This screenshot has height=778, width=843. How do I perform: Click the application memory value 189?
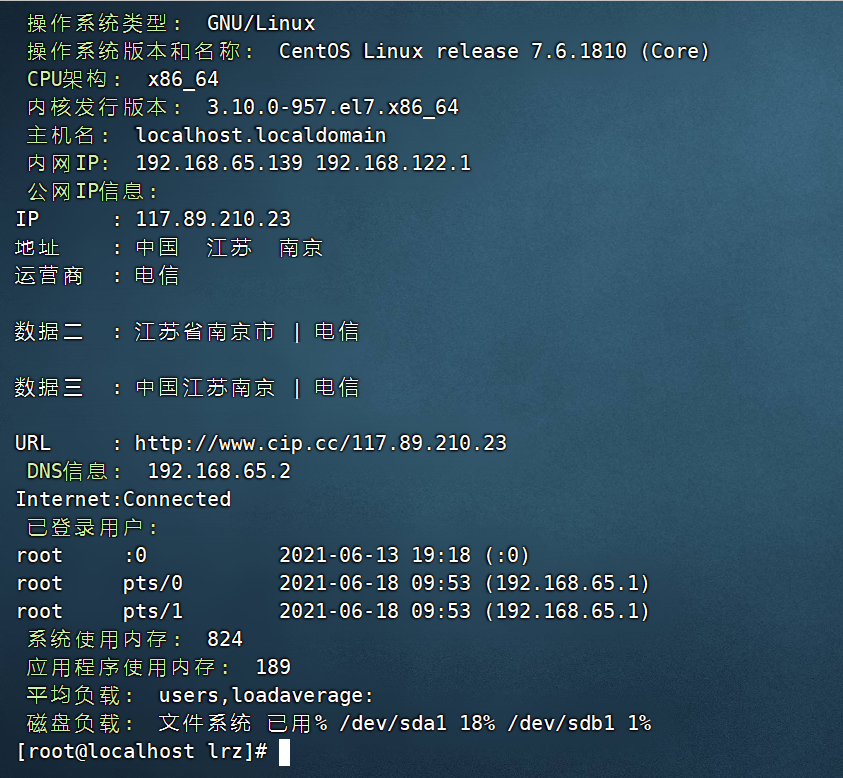point(273,667)
